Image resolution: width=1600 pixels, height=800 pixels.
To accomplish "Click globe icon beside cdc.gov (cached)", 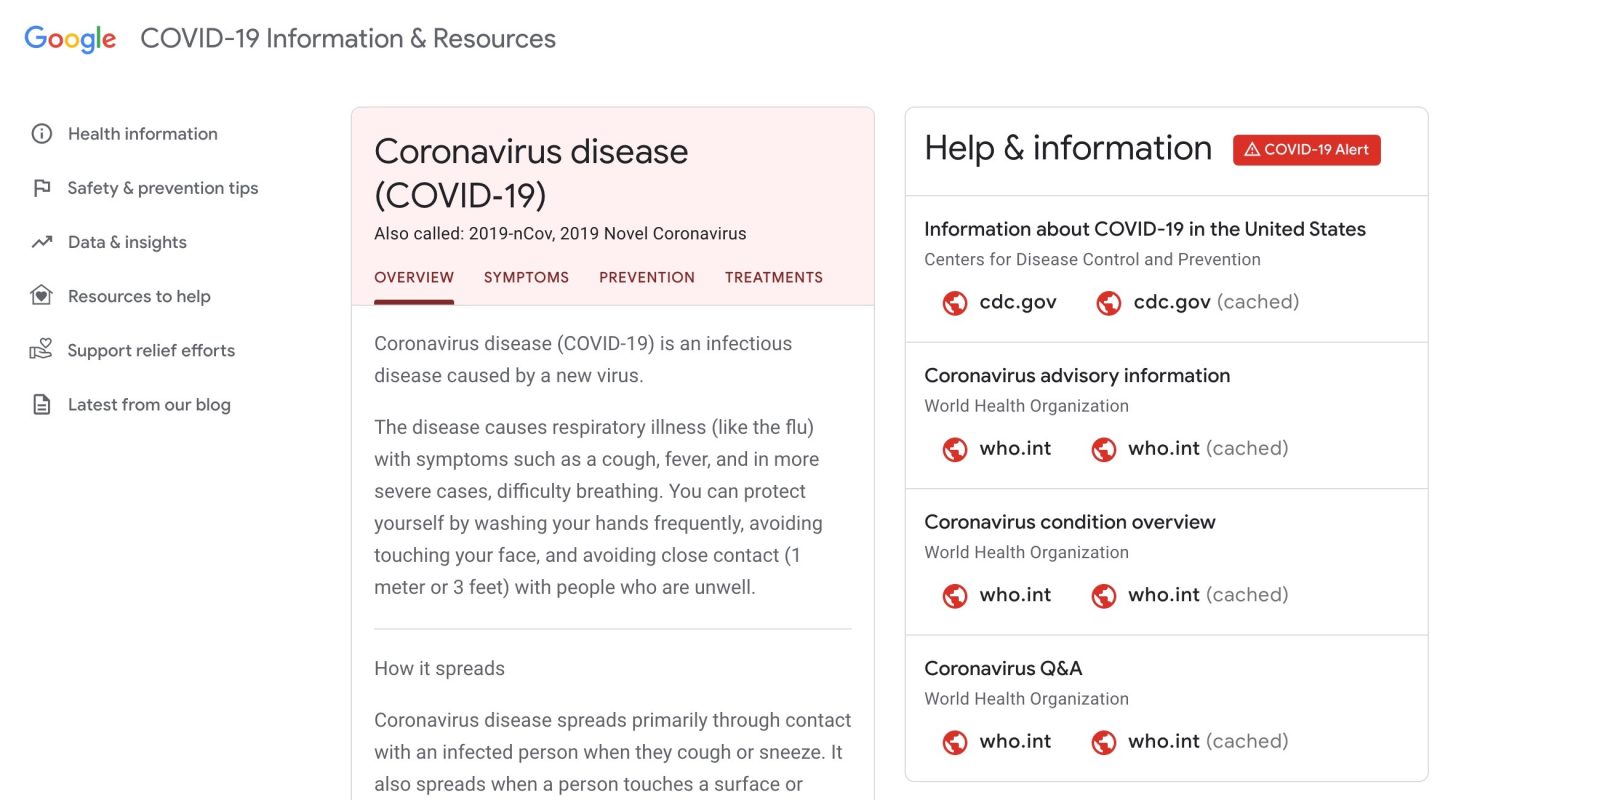I will point(1109,303).
